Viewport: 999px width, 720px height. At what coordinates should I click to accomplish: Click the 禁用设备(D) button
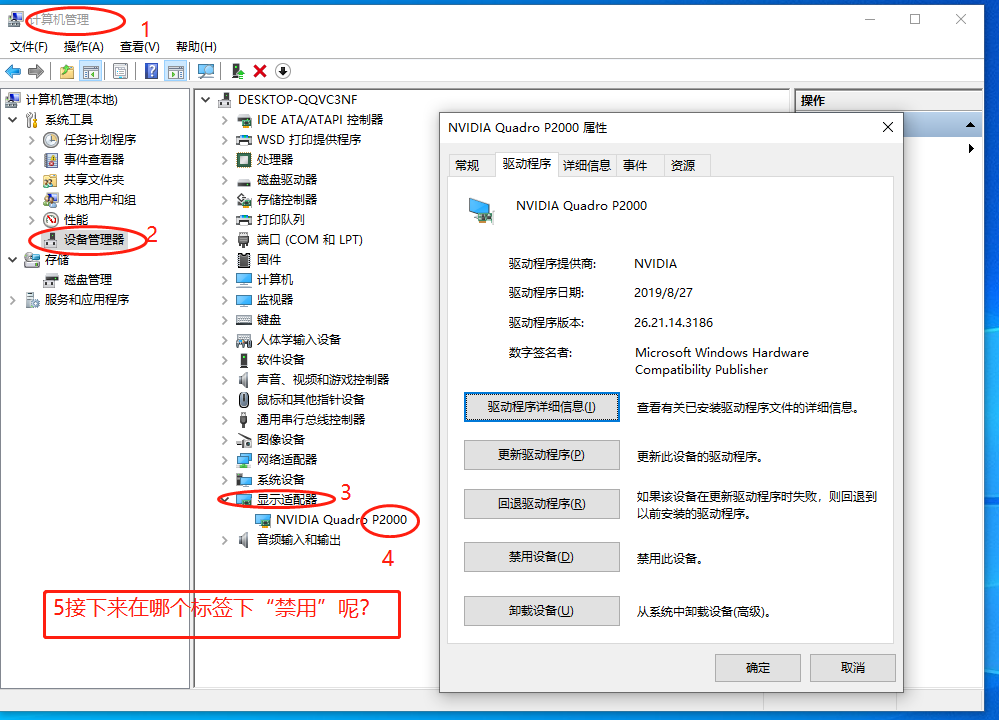[542, 557]
